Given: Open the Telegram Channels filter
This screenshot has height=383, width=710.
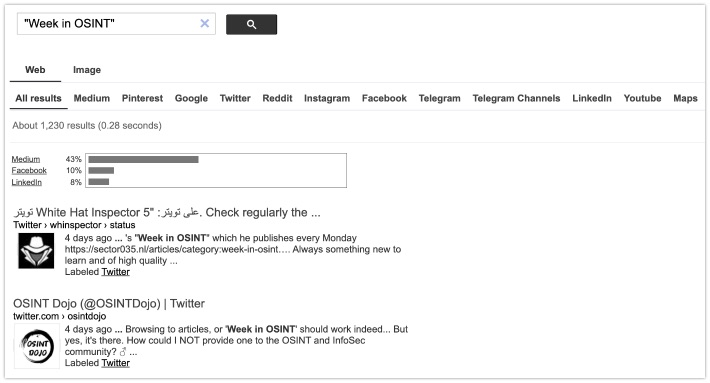Looking at the screenshot, I should [x=516, y=98].
